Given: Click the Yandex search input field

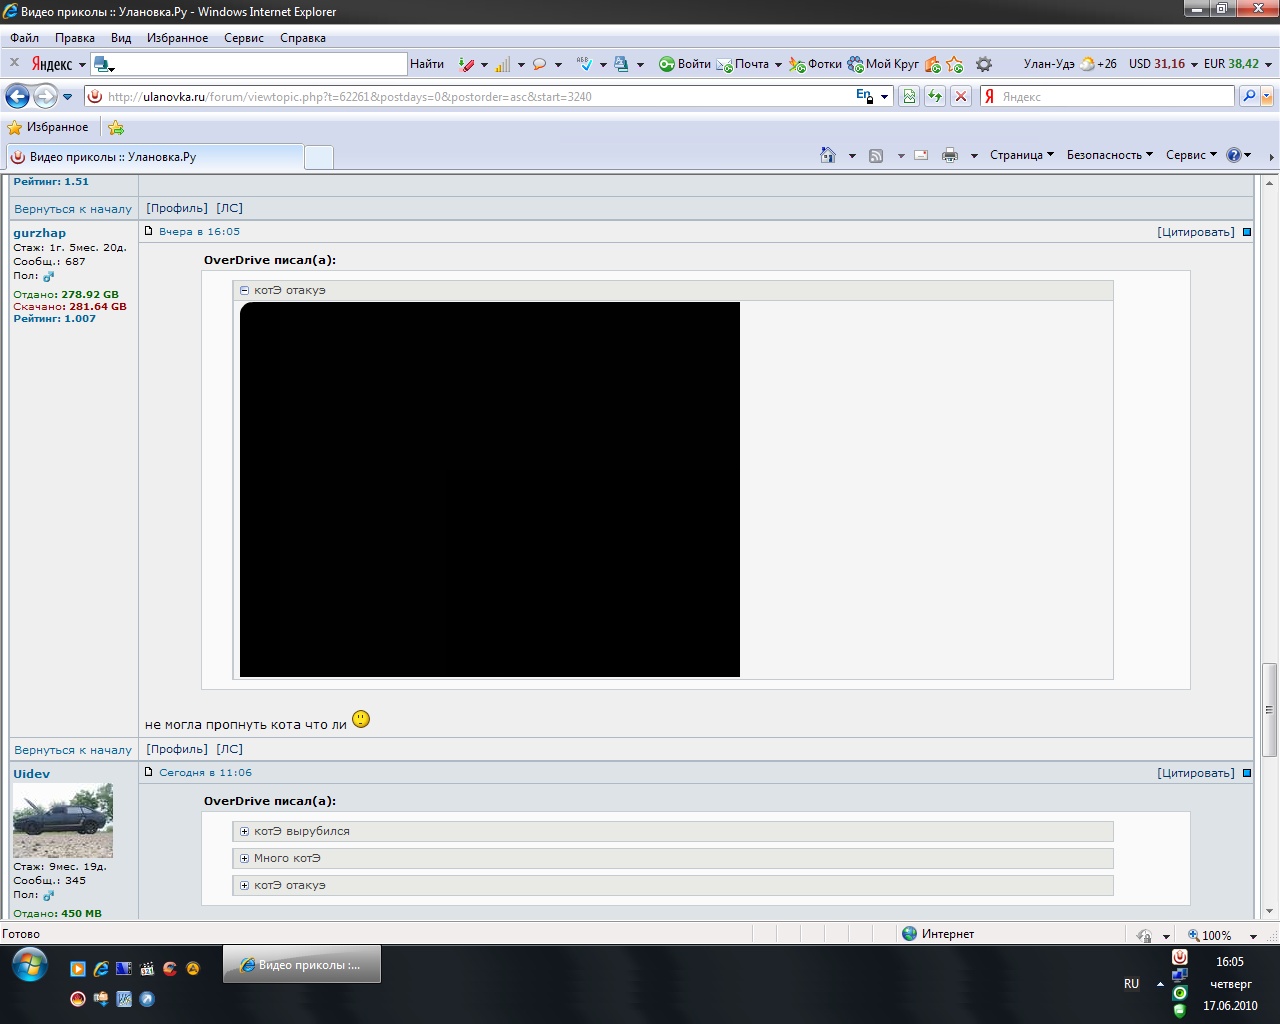Looking at the screenshot, I should pos(1115,97).
